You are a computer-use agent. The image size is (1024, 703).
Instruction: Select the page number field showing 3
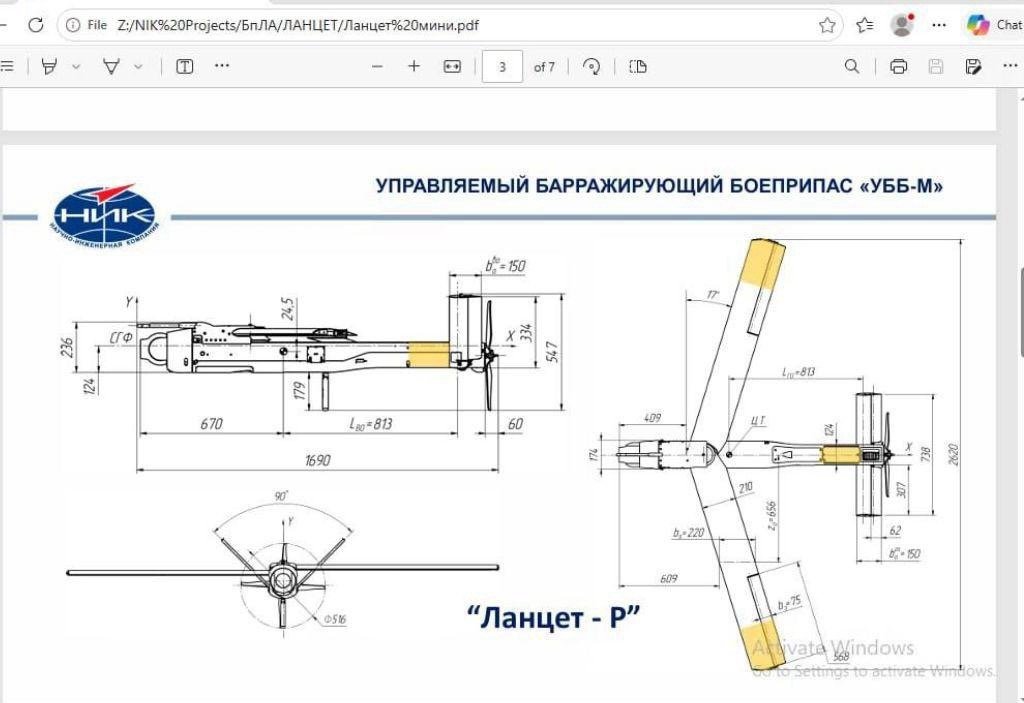pyautogui.click(x=502, y=67)
